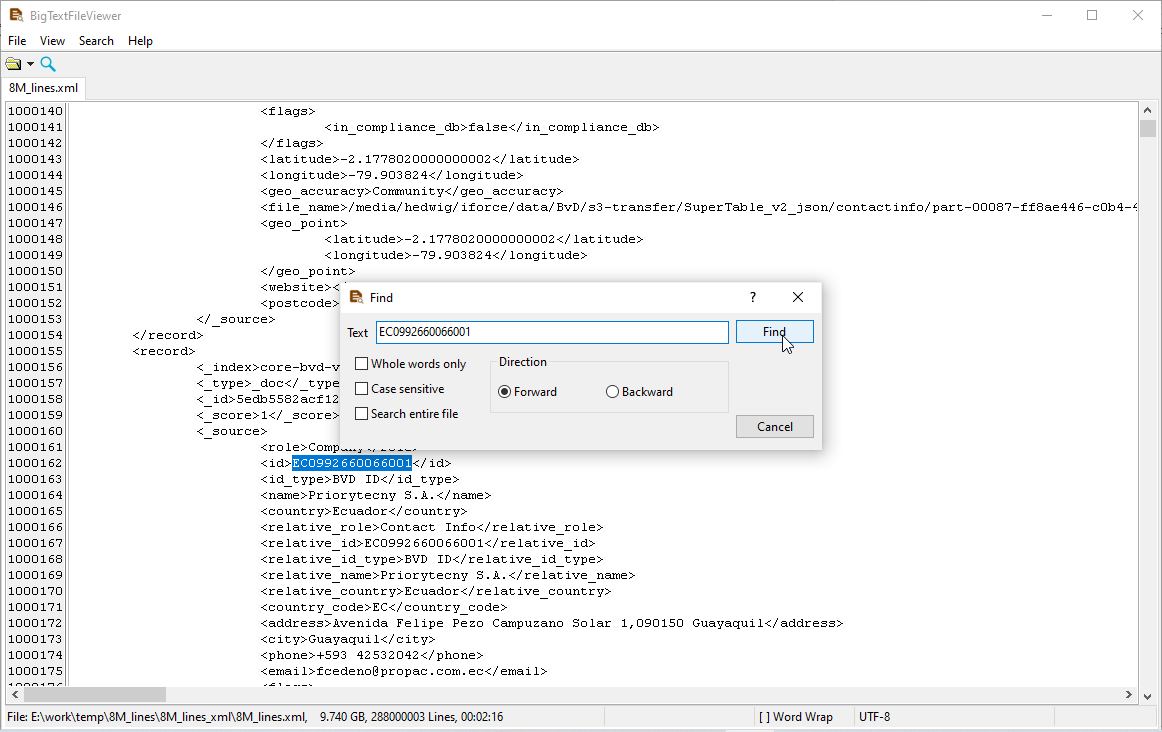Click the Find button
This screenshot has height=732, width=1162.
point(774,332)
